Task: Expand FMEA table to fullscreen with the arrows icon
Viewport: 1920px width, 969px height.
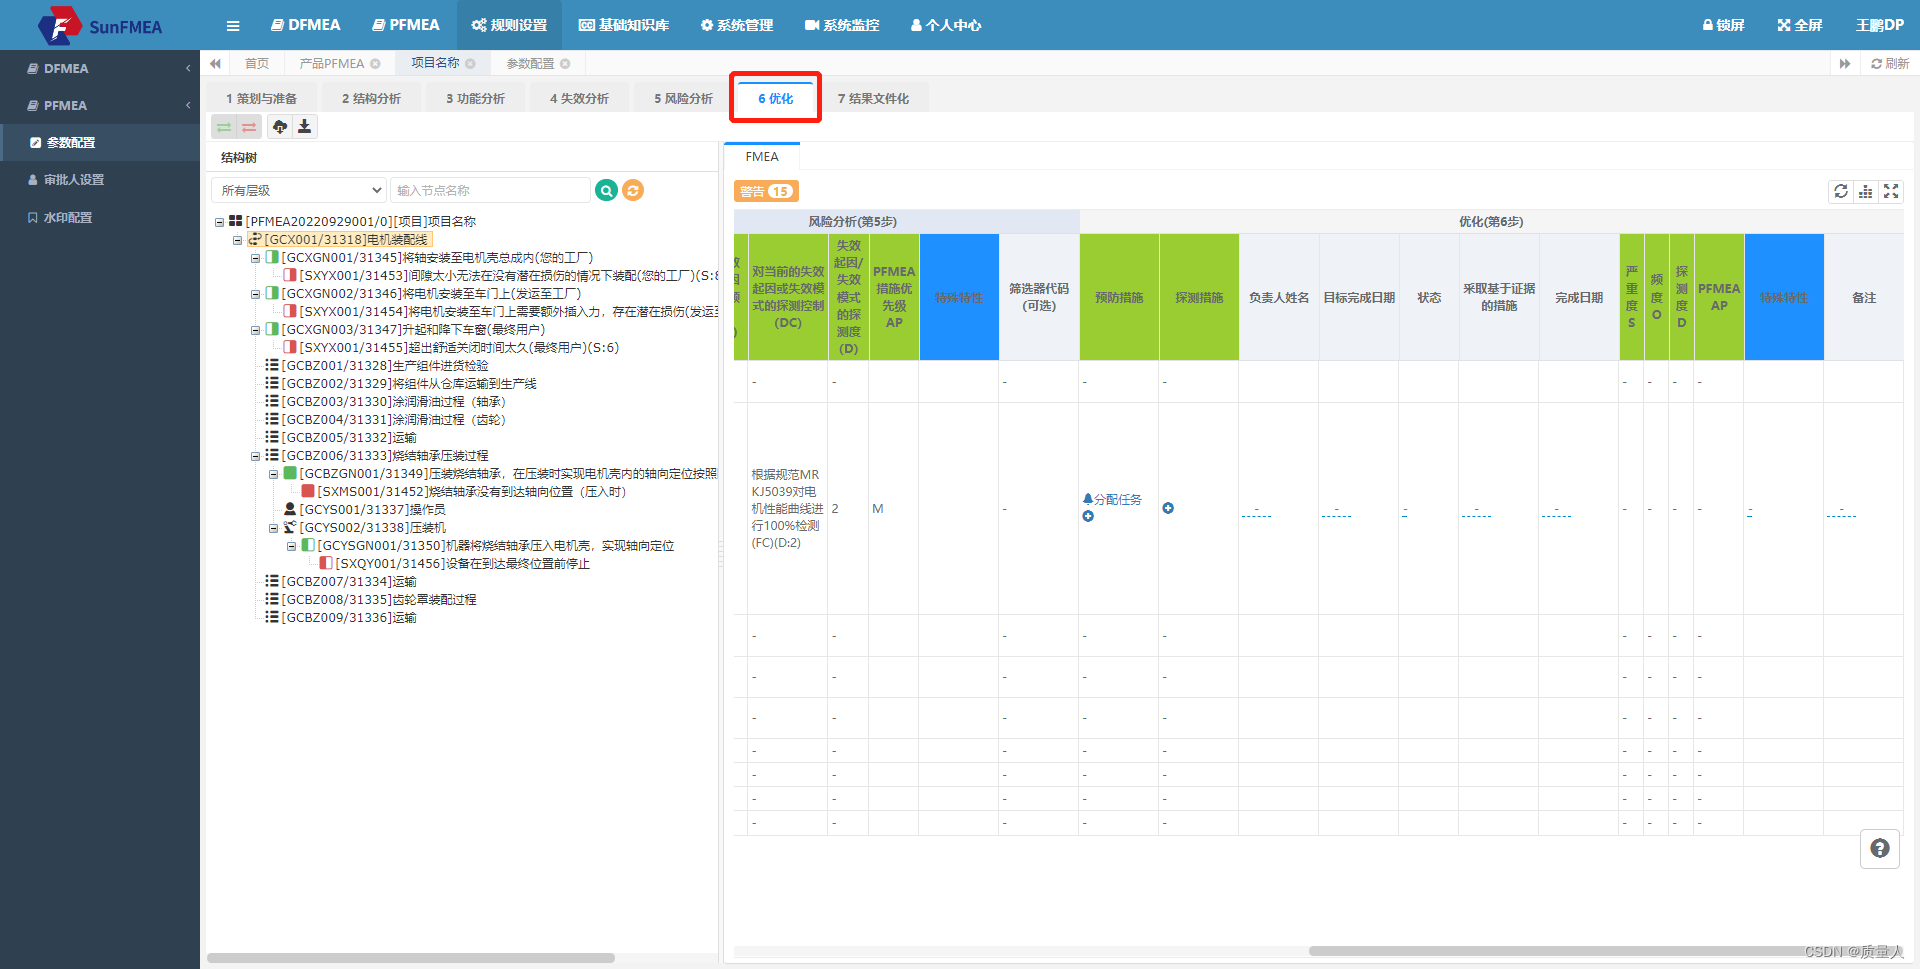Action: click(1891, 191)
